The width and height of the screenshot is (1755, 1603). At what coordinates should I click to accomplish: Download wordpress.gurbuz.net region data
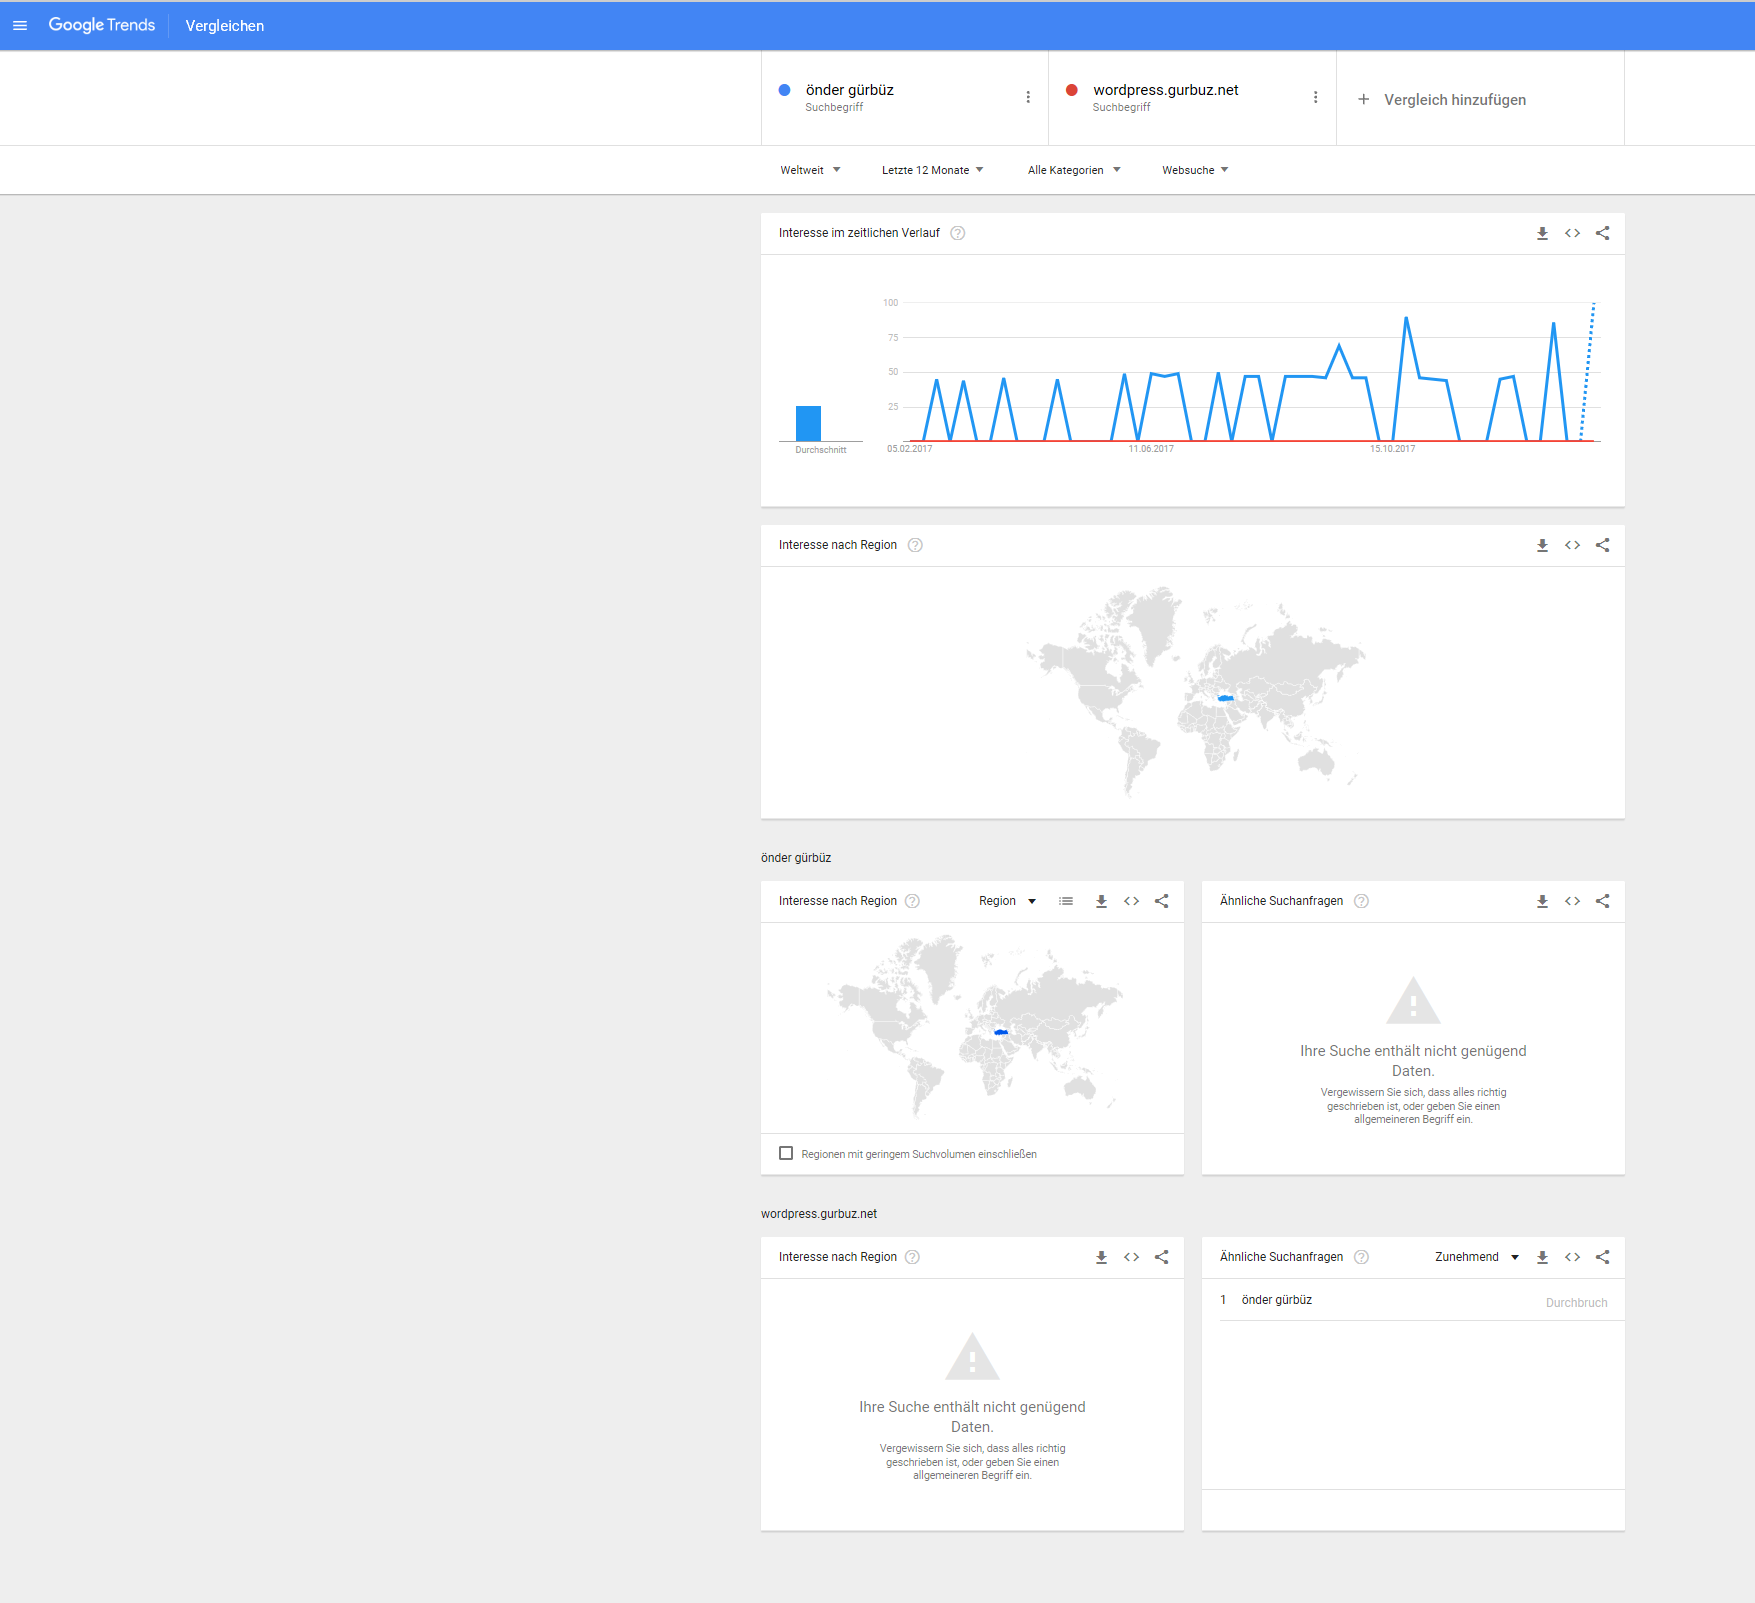(1101, 1257)
